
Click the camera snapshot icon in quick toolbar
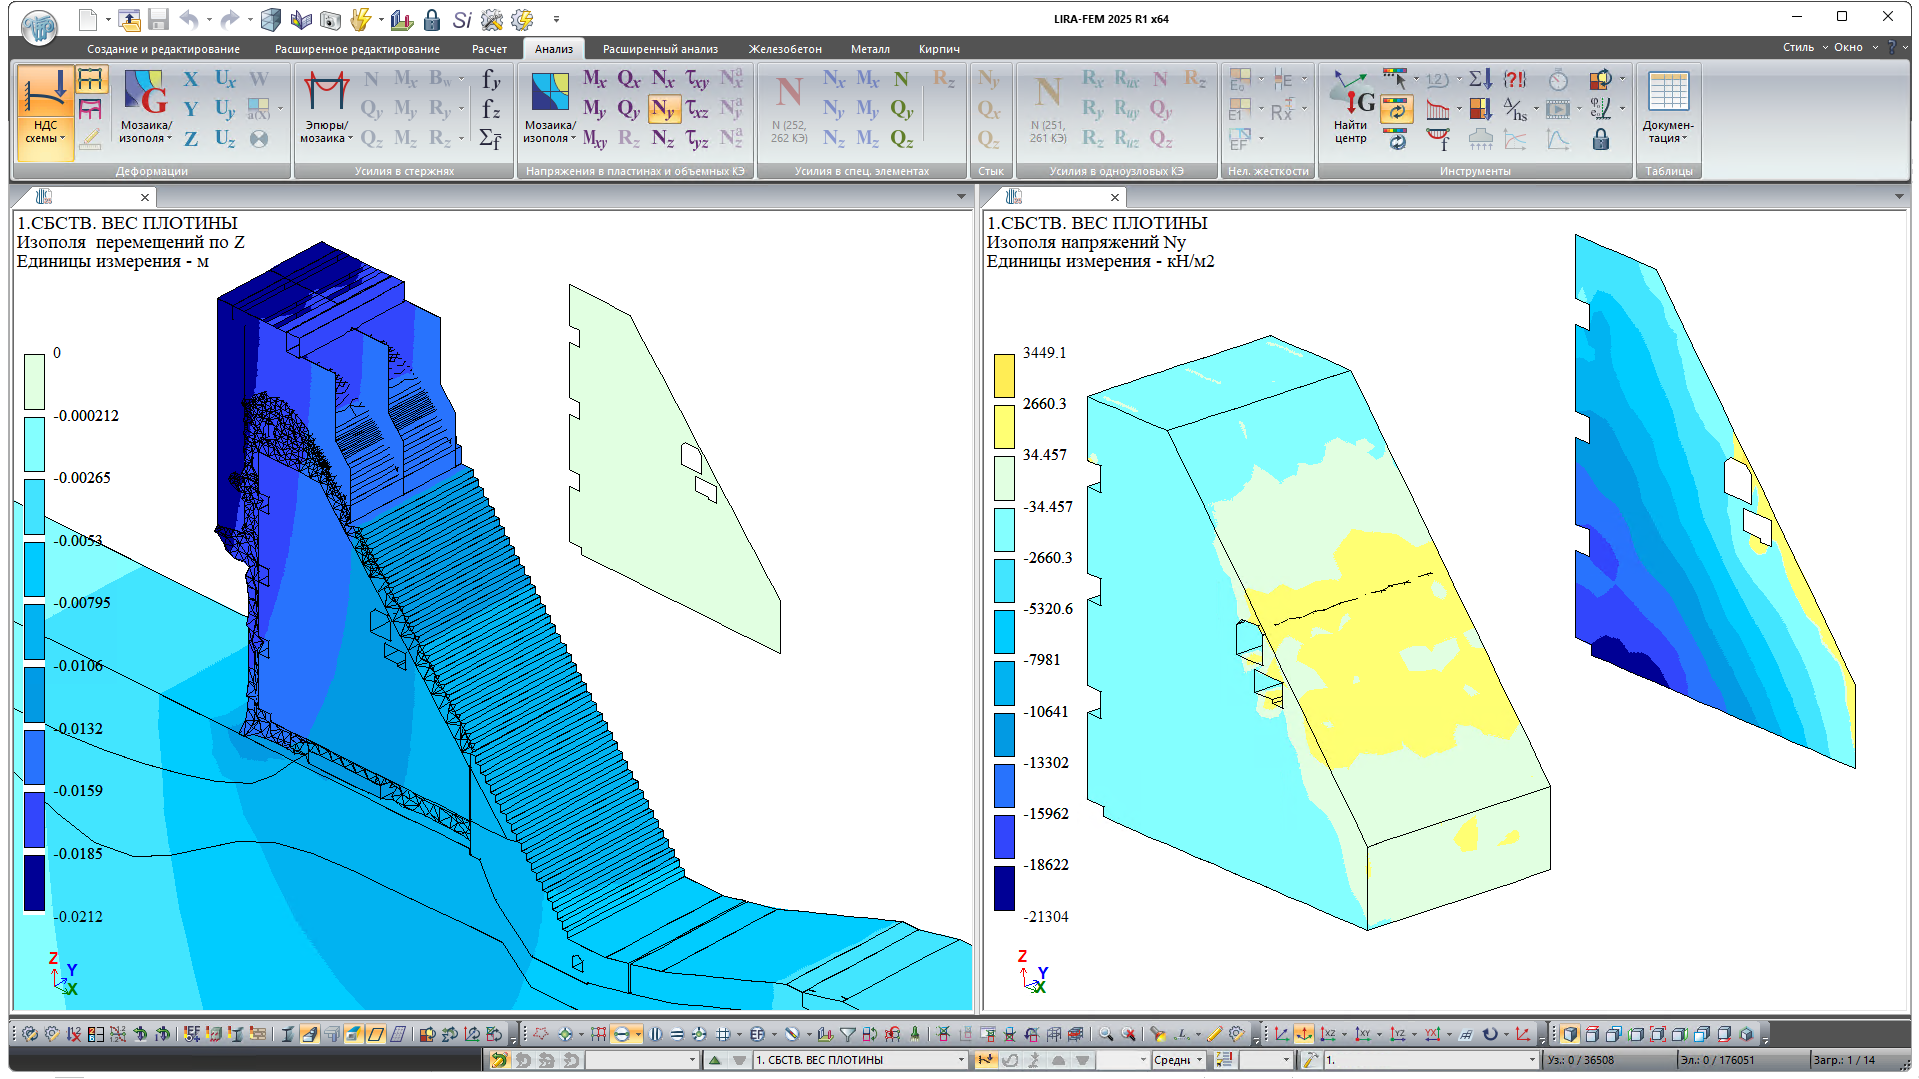(x=330, y=19)
